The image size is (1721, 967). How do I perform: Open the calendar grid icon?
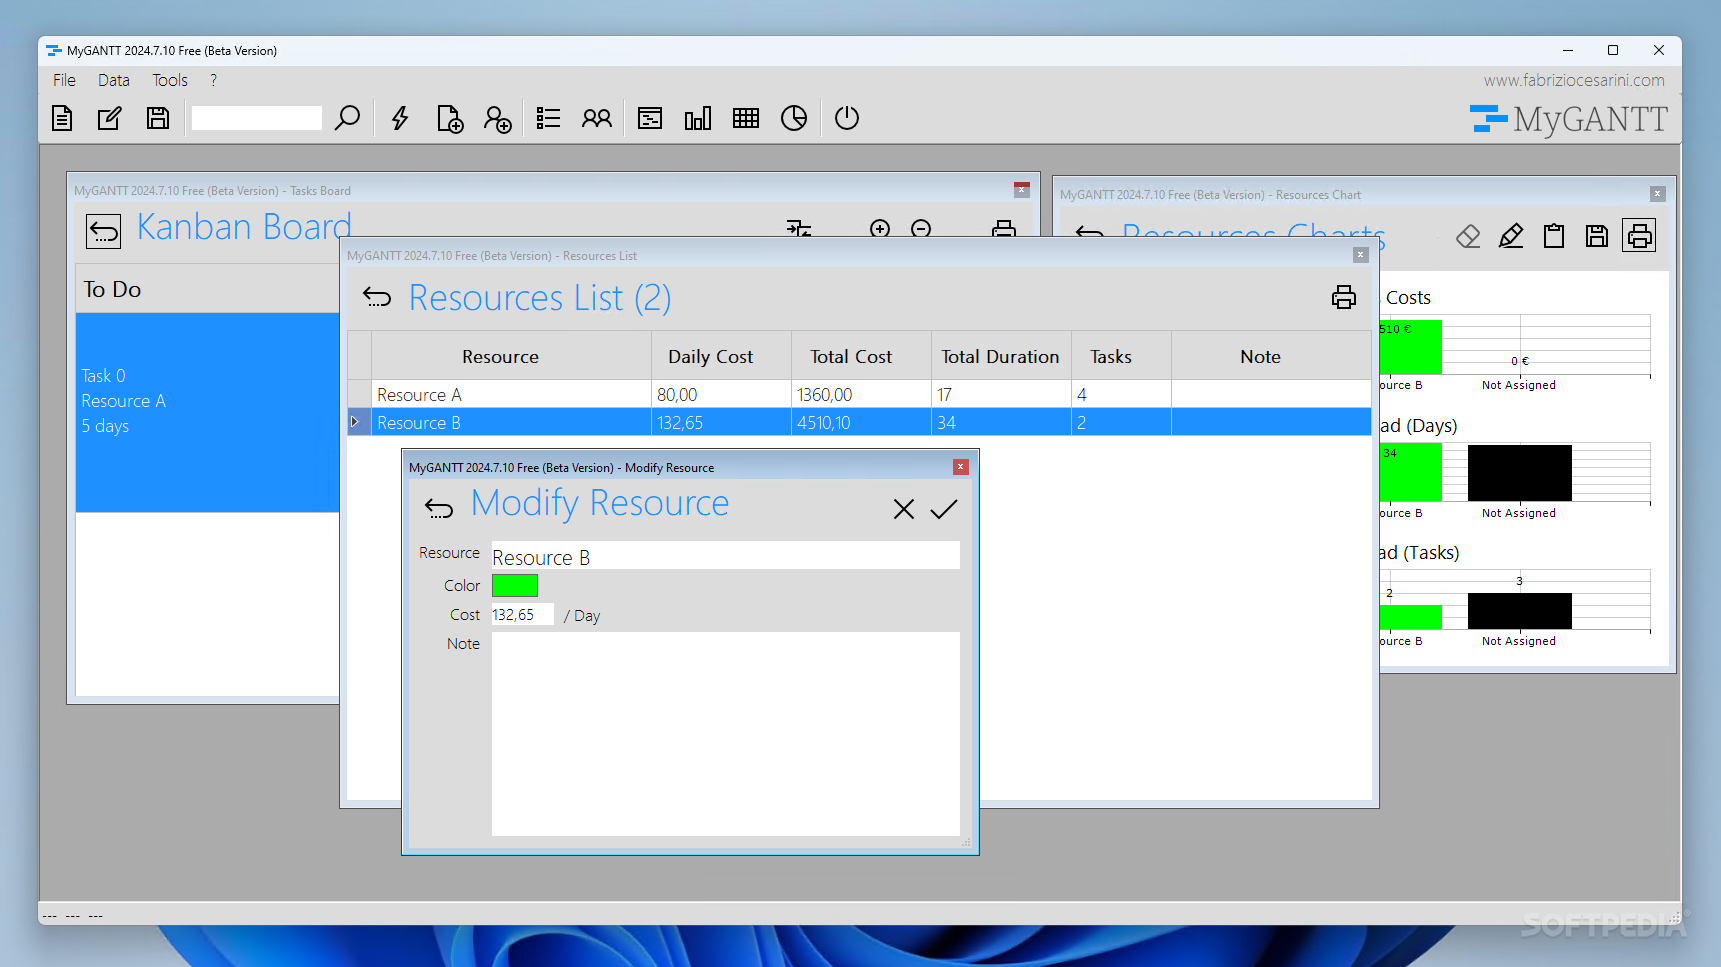746,118
